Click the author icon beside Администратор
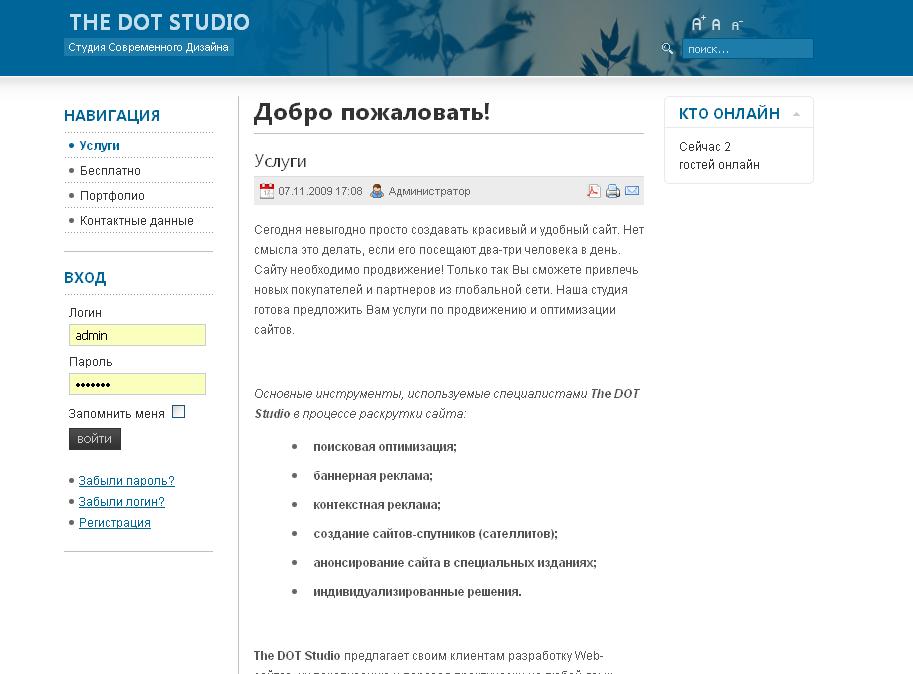This screenshot has width=913, height=674. point(375,189)
